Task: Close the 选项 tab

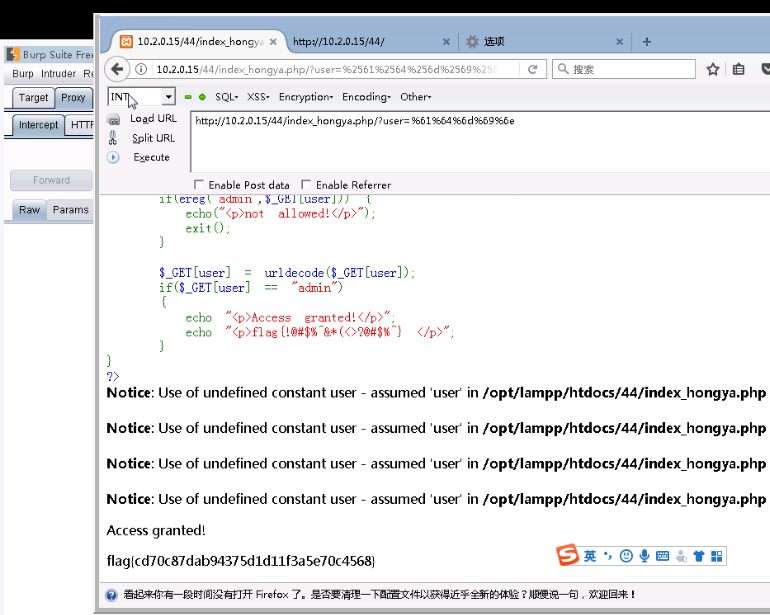Action: tap(619, 42)
